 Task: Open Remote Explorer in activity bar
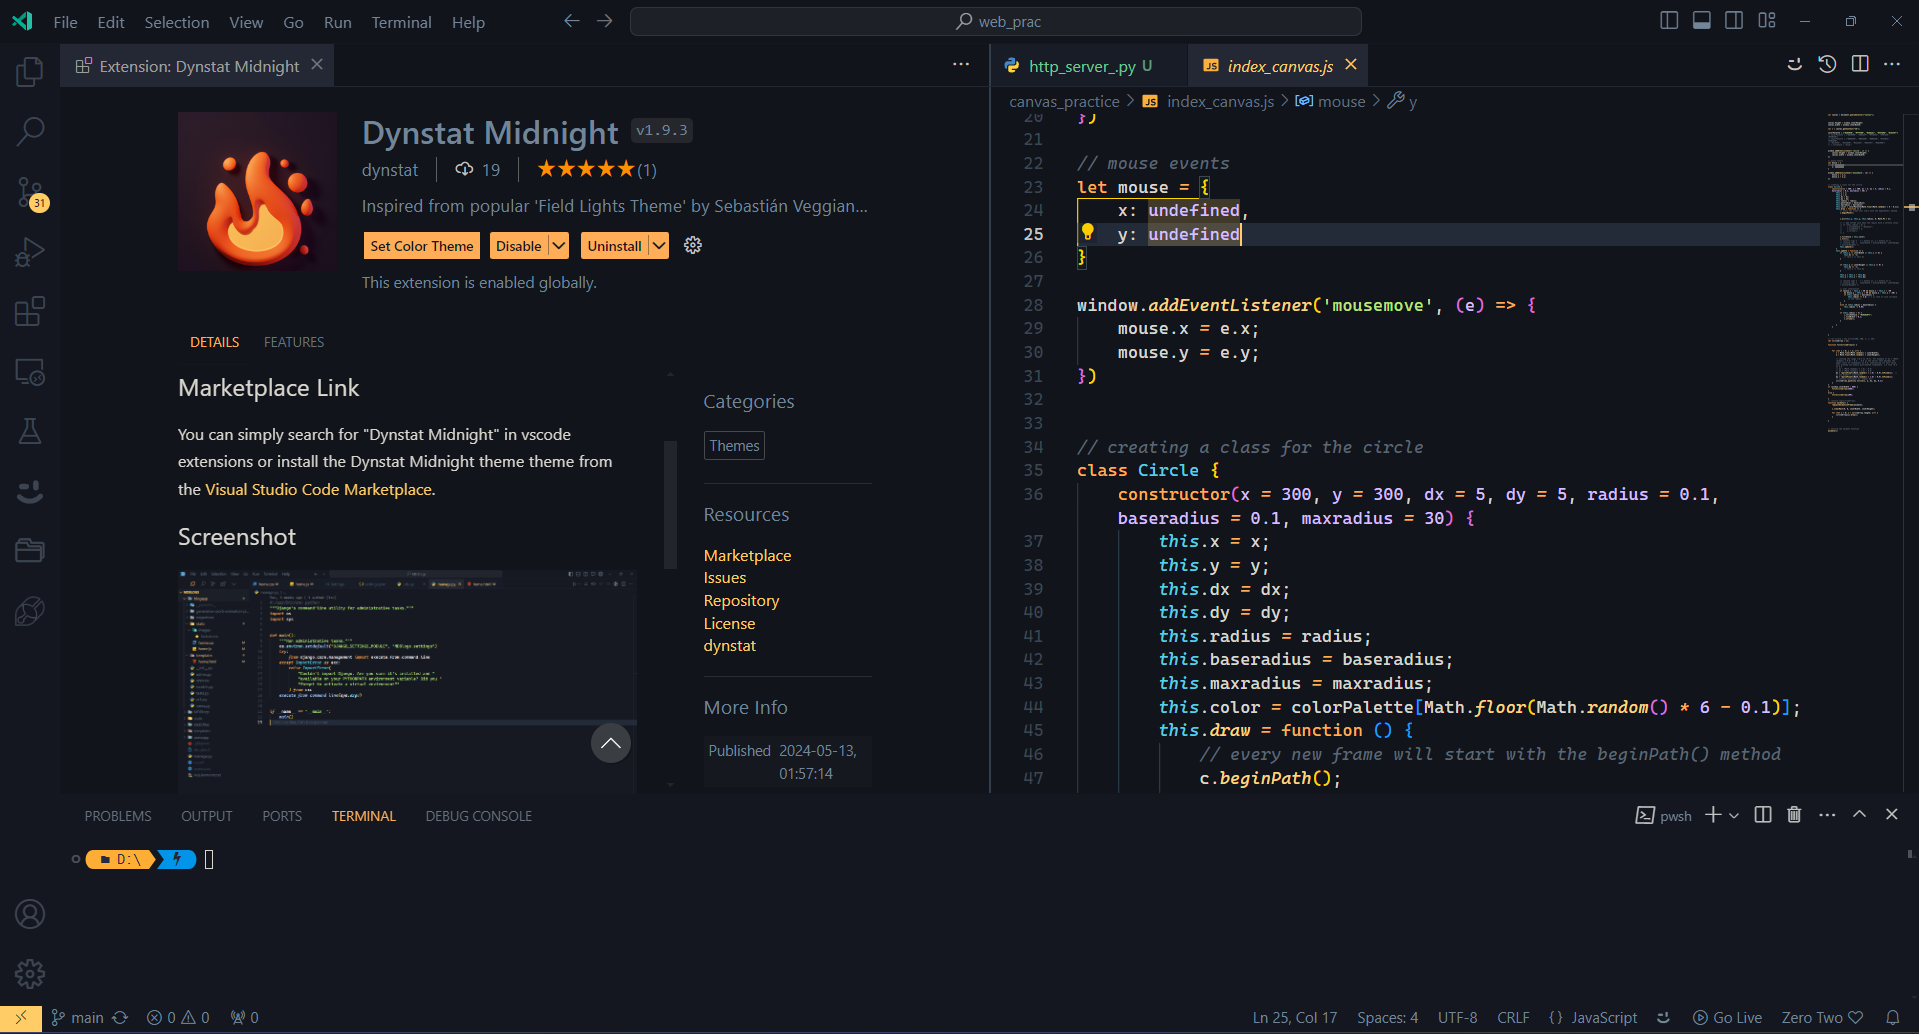[30, 372]
